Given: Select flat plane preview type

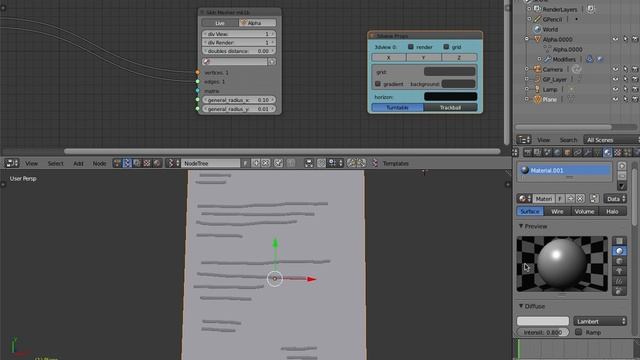Looking at the screenshot, I should pyautogui.click(x=619, y=241).
